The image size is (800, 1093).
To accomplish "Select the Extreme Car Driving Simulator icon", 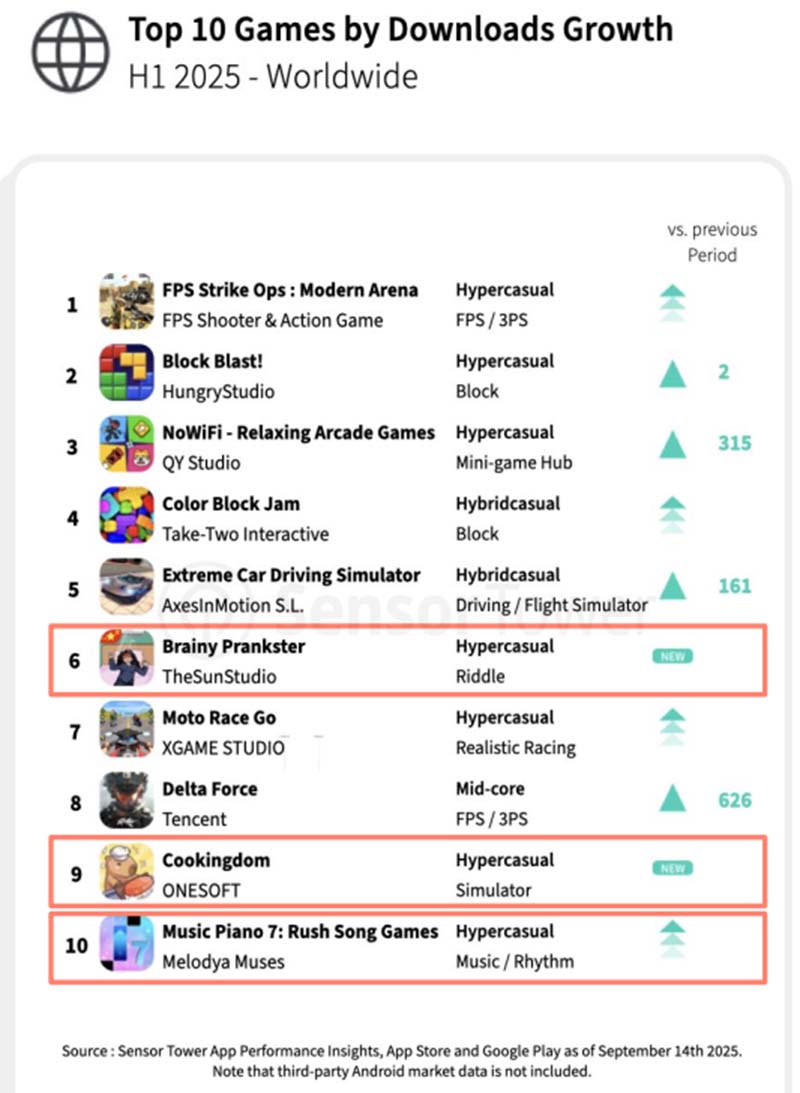I will [x=127, y=586].
